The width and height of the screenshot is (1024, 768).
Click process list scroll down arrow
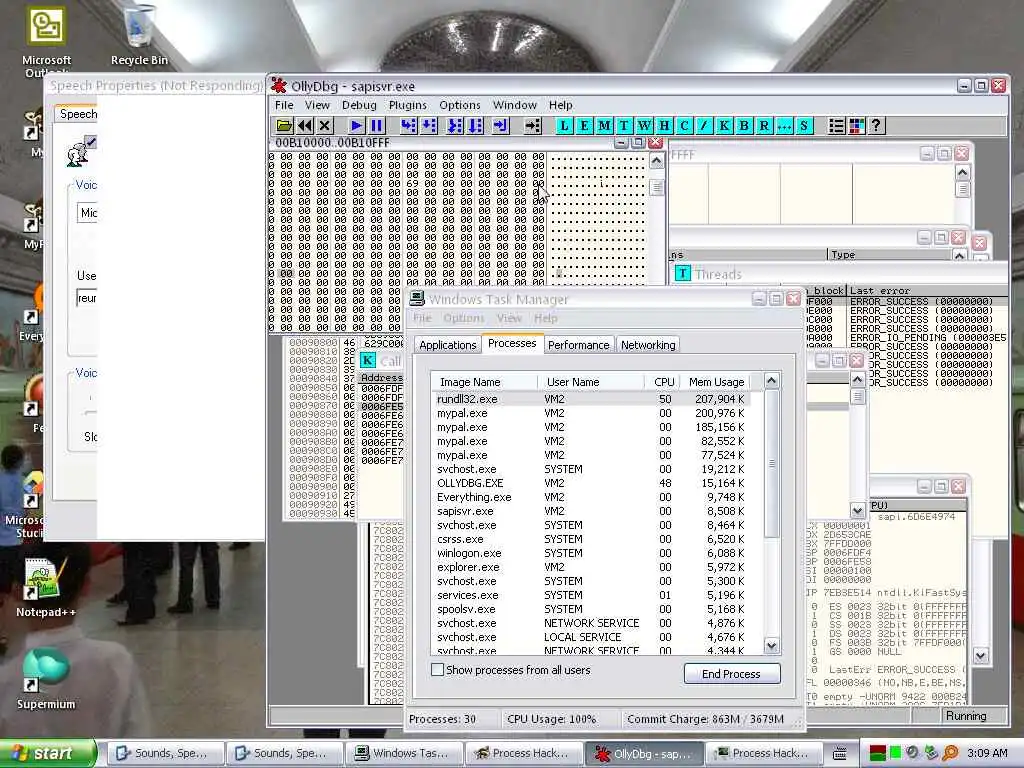pos(771,646)
